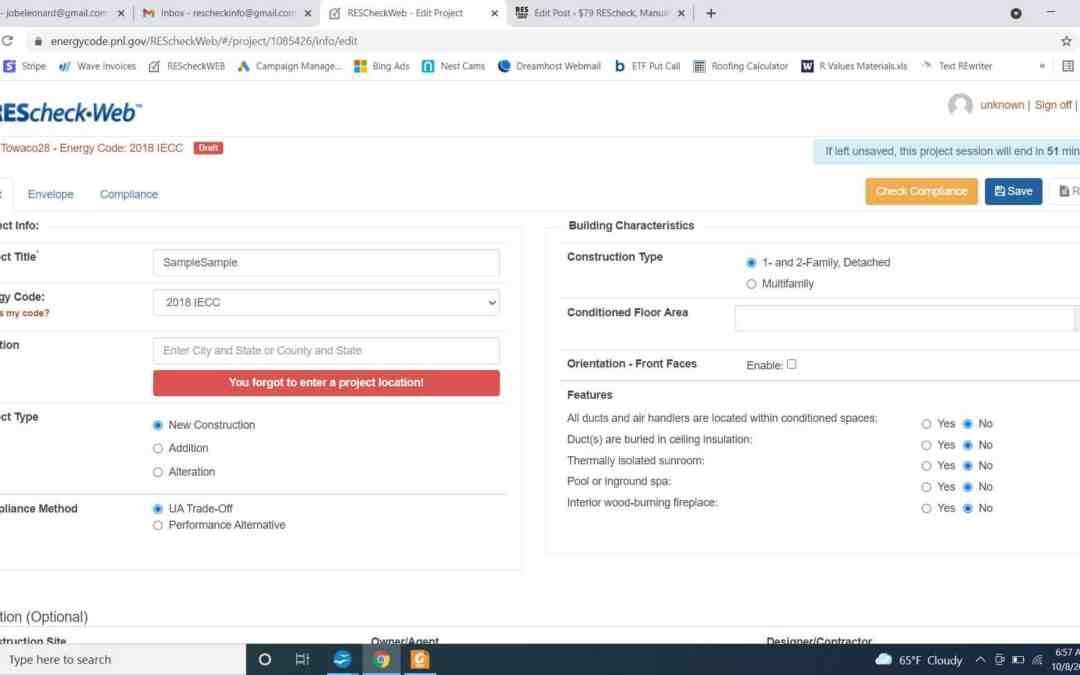Open Windows Task View in taskbar

pyautogui.click(x=302, y=659)
